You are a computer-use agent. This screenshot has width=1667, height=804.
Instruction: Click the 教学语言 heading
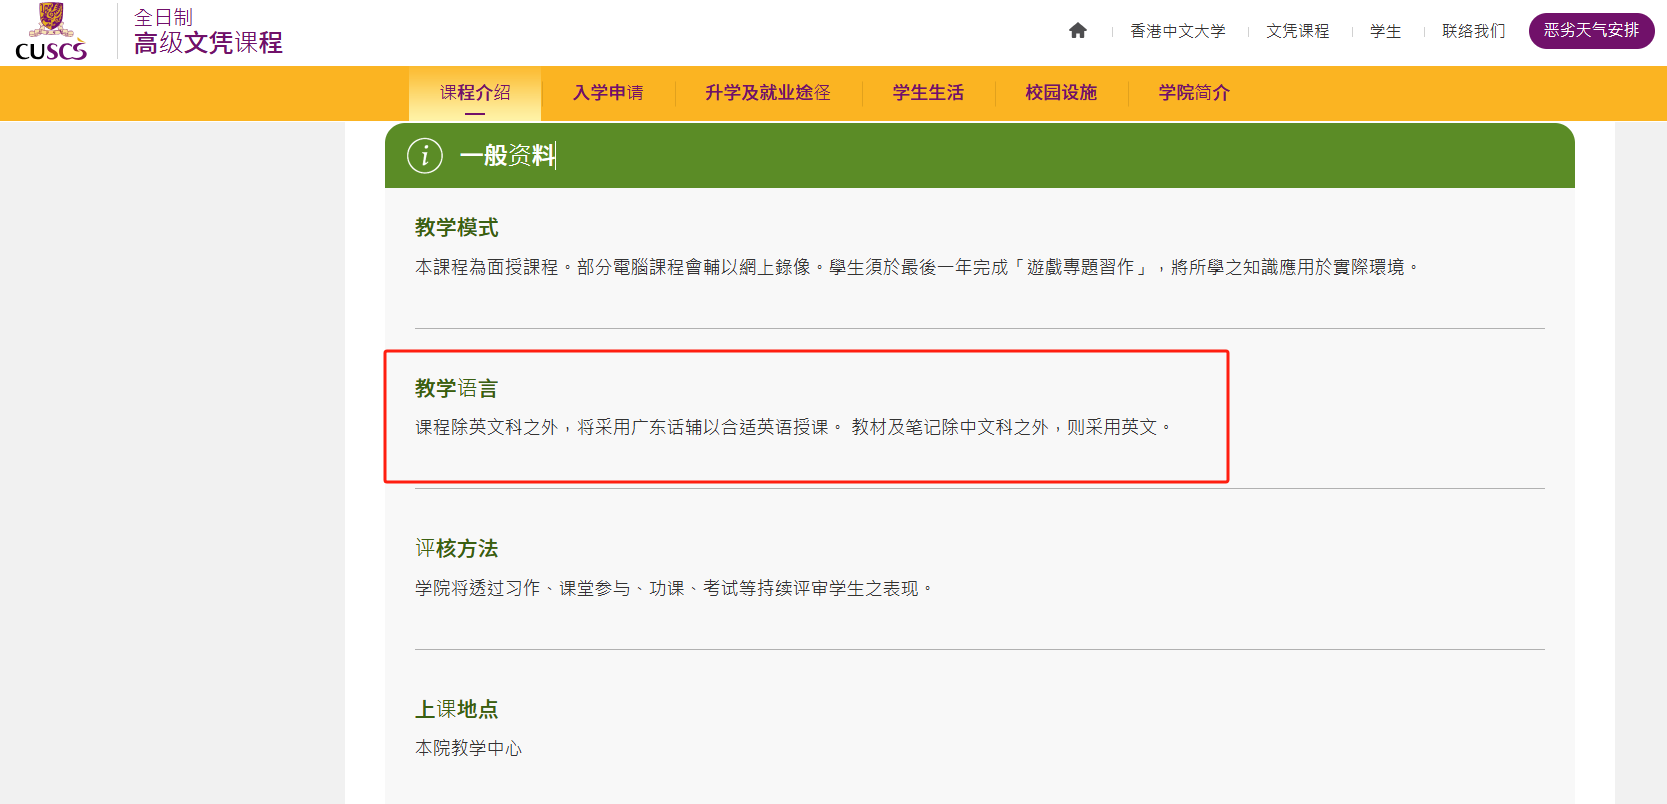pyautogui.click(x=457, y=388)
